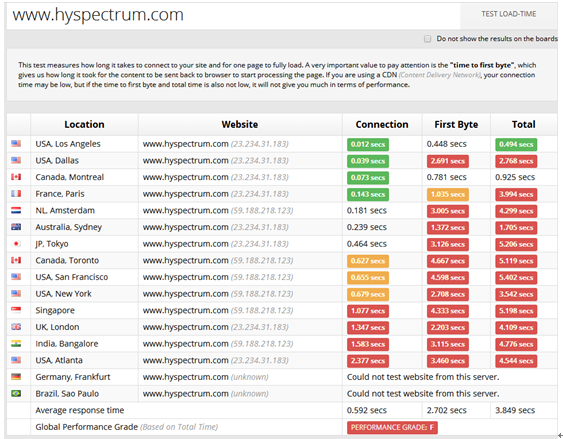Check 'Do not show the results on the boards'

pos(427,39)
